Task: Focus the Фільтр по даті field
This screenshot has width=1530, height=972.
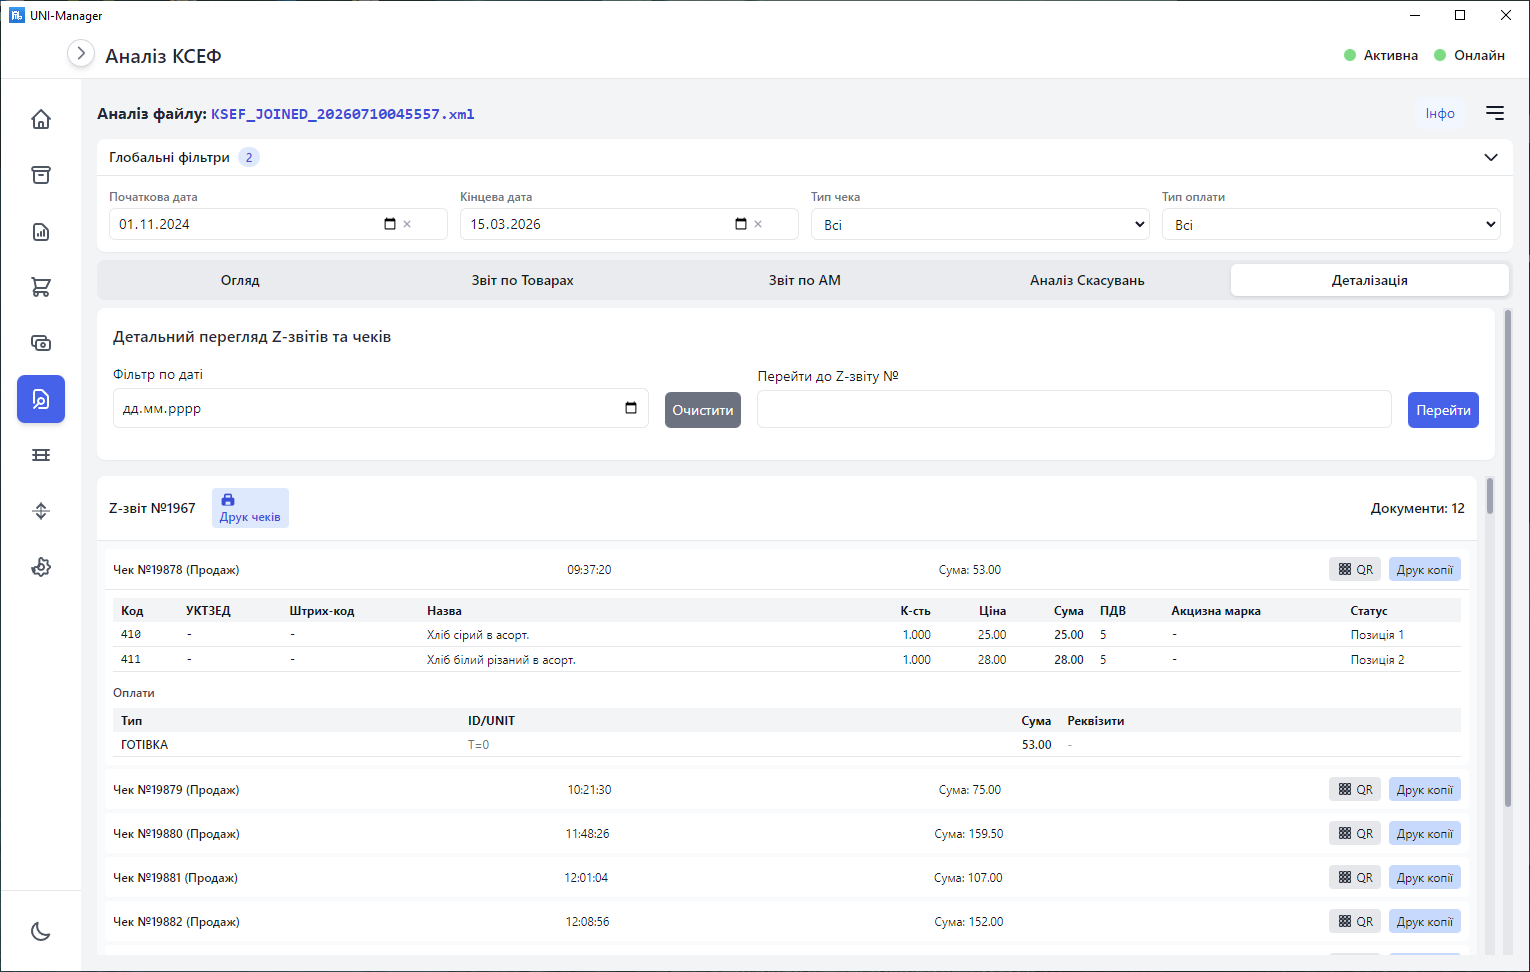Action: coord(381,408)
